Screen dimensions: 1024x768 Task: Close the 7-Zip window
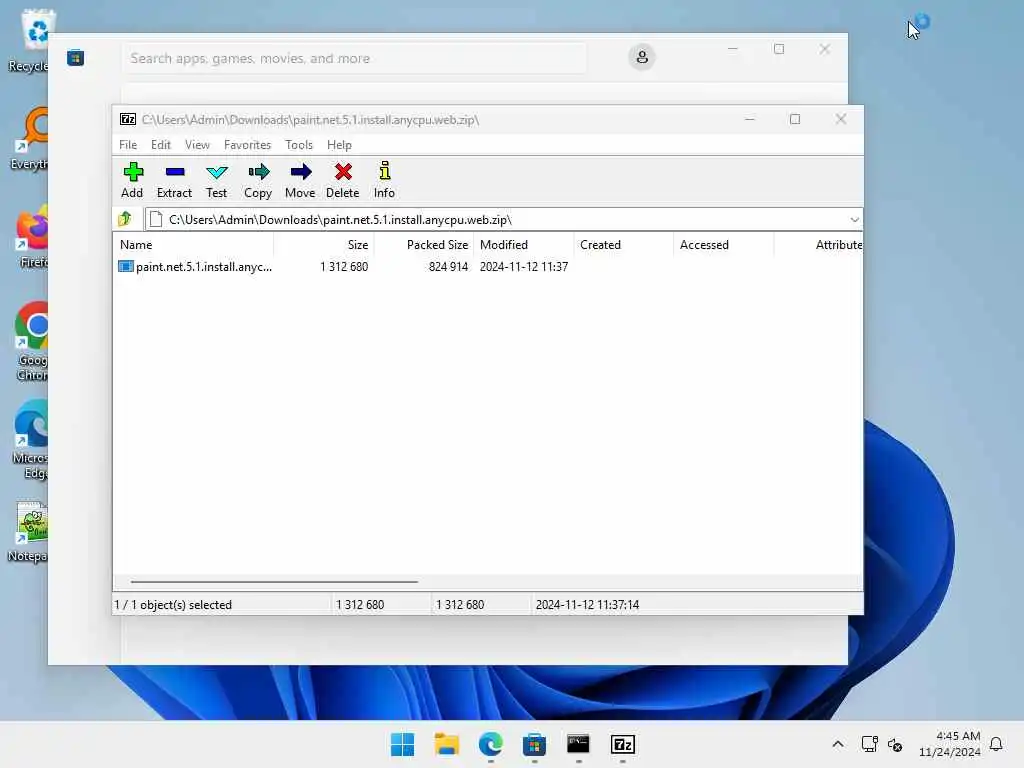click(x=841, y=120)
